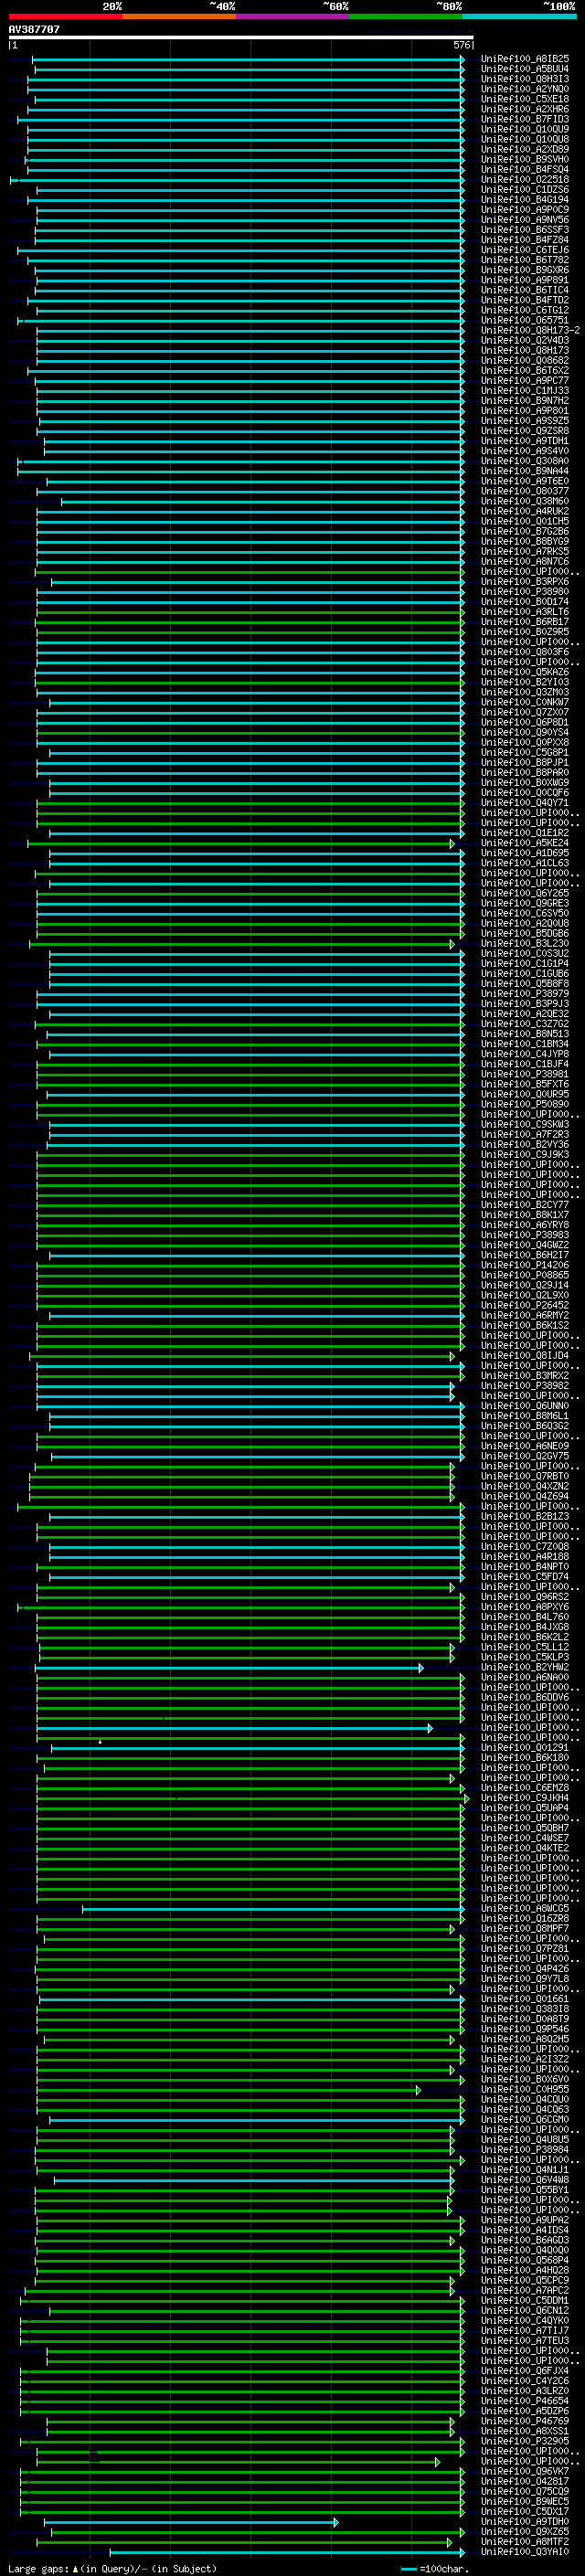This screenshot has width=585, height=2576.
Task: Click the red 20% identity color bar
Action: (65, 16)
